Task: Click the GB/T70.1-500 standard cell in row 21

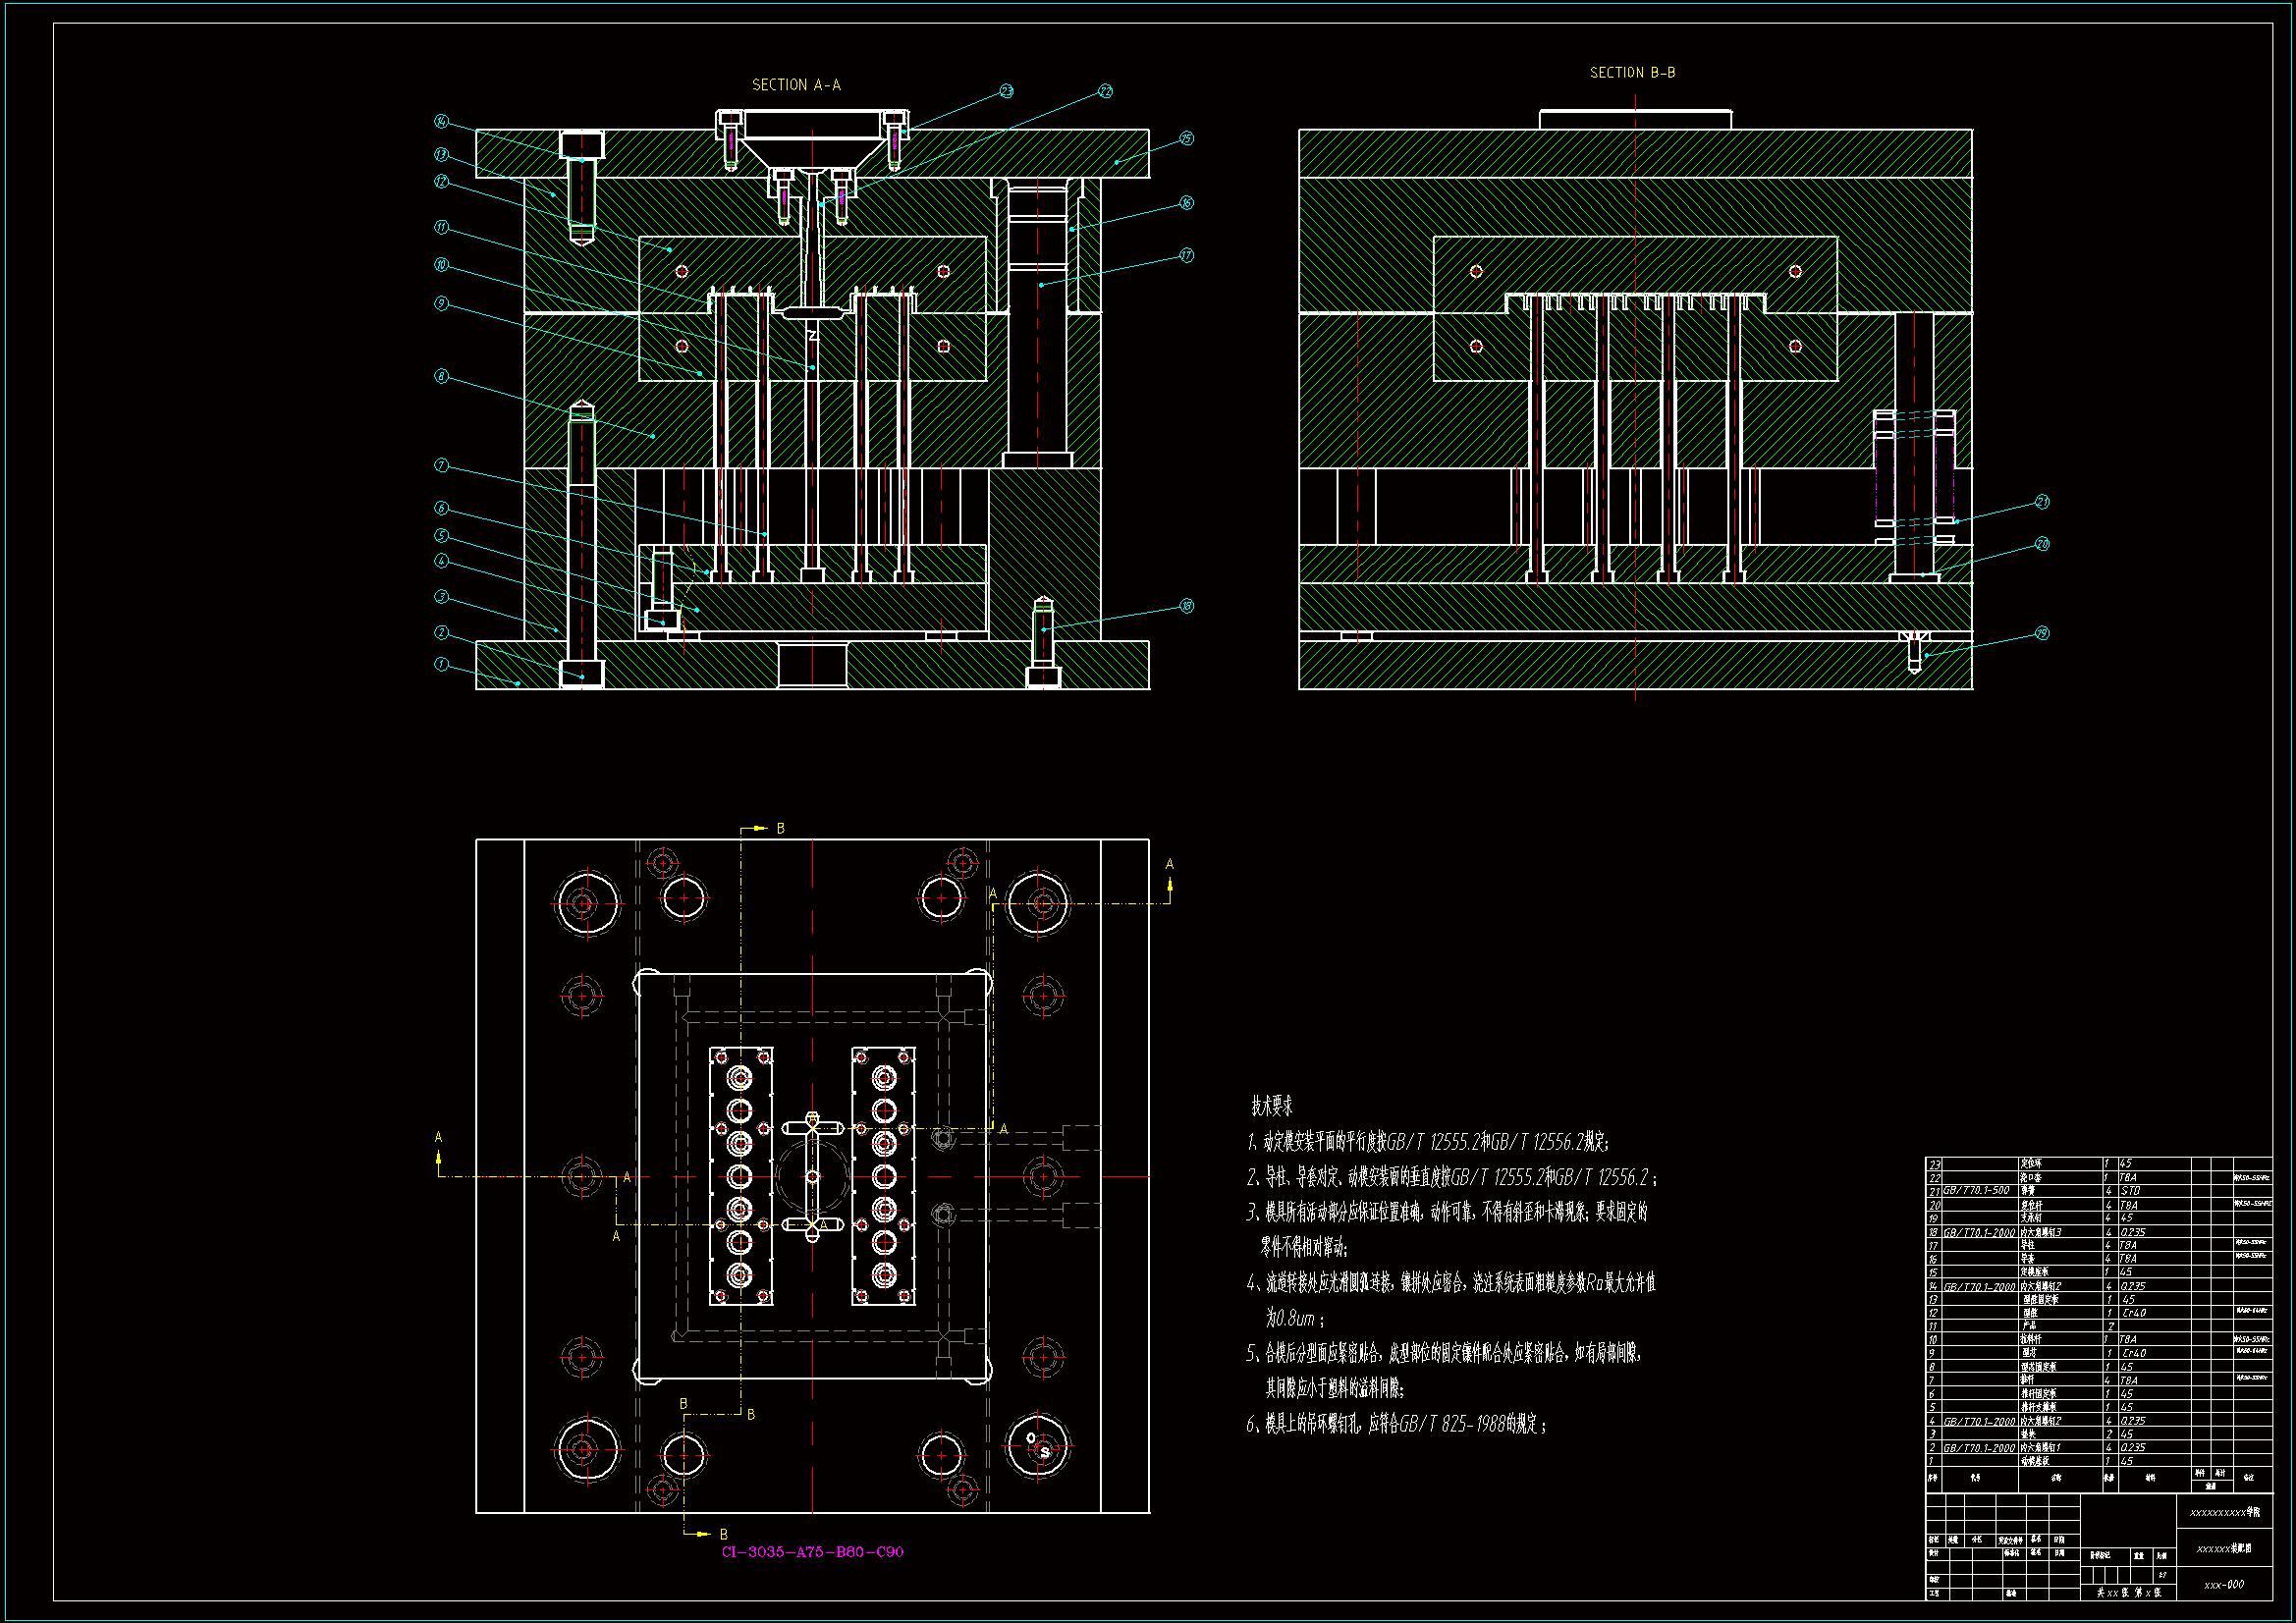Action: [1976, 1191]
